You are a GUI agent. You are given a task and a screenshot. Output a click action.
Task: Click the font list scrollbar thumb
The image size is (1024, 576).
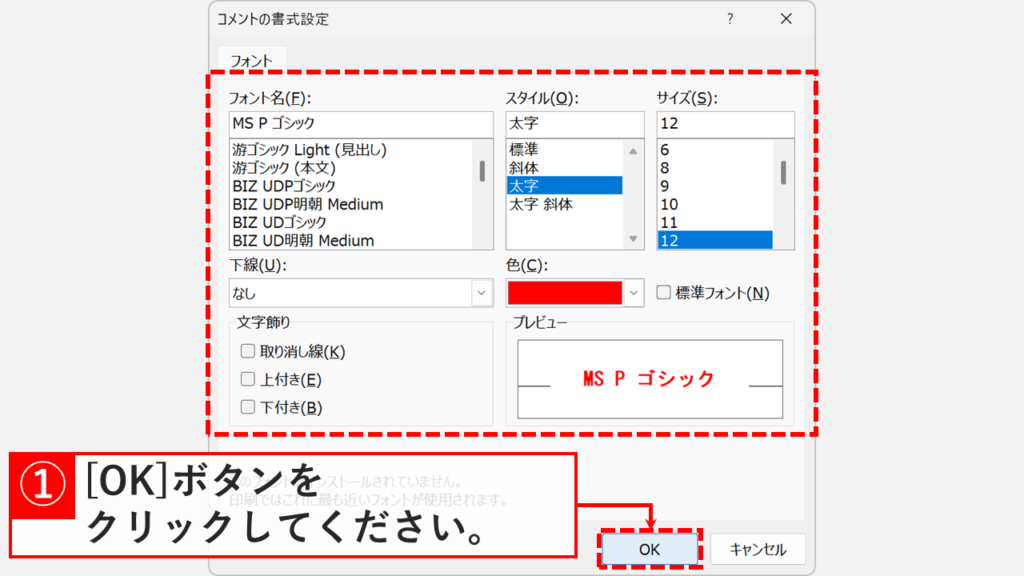[x=483, y=171]
